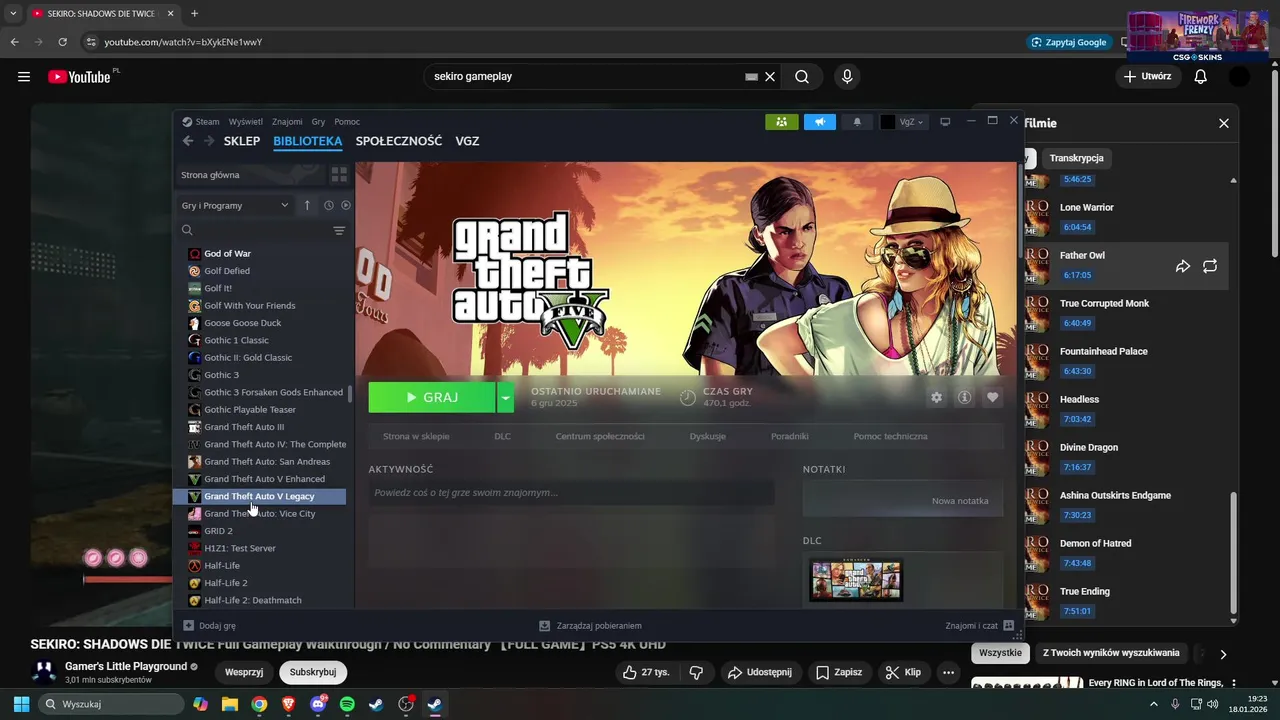Open advanced filters icon beside library search
The height and width of the screenshot is (720, 1280).
pyautogui.click(x=339, y=231)
